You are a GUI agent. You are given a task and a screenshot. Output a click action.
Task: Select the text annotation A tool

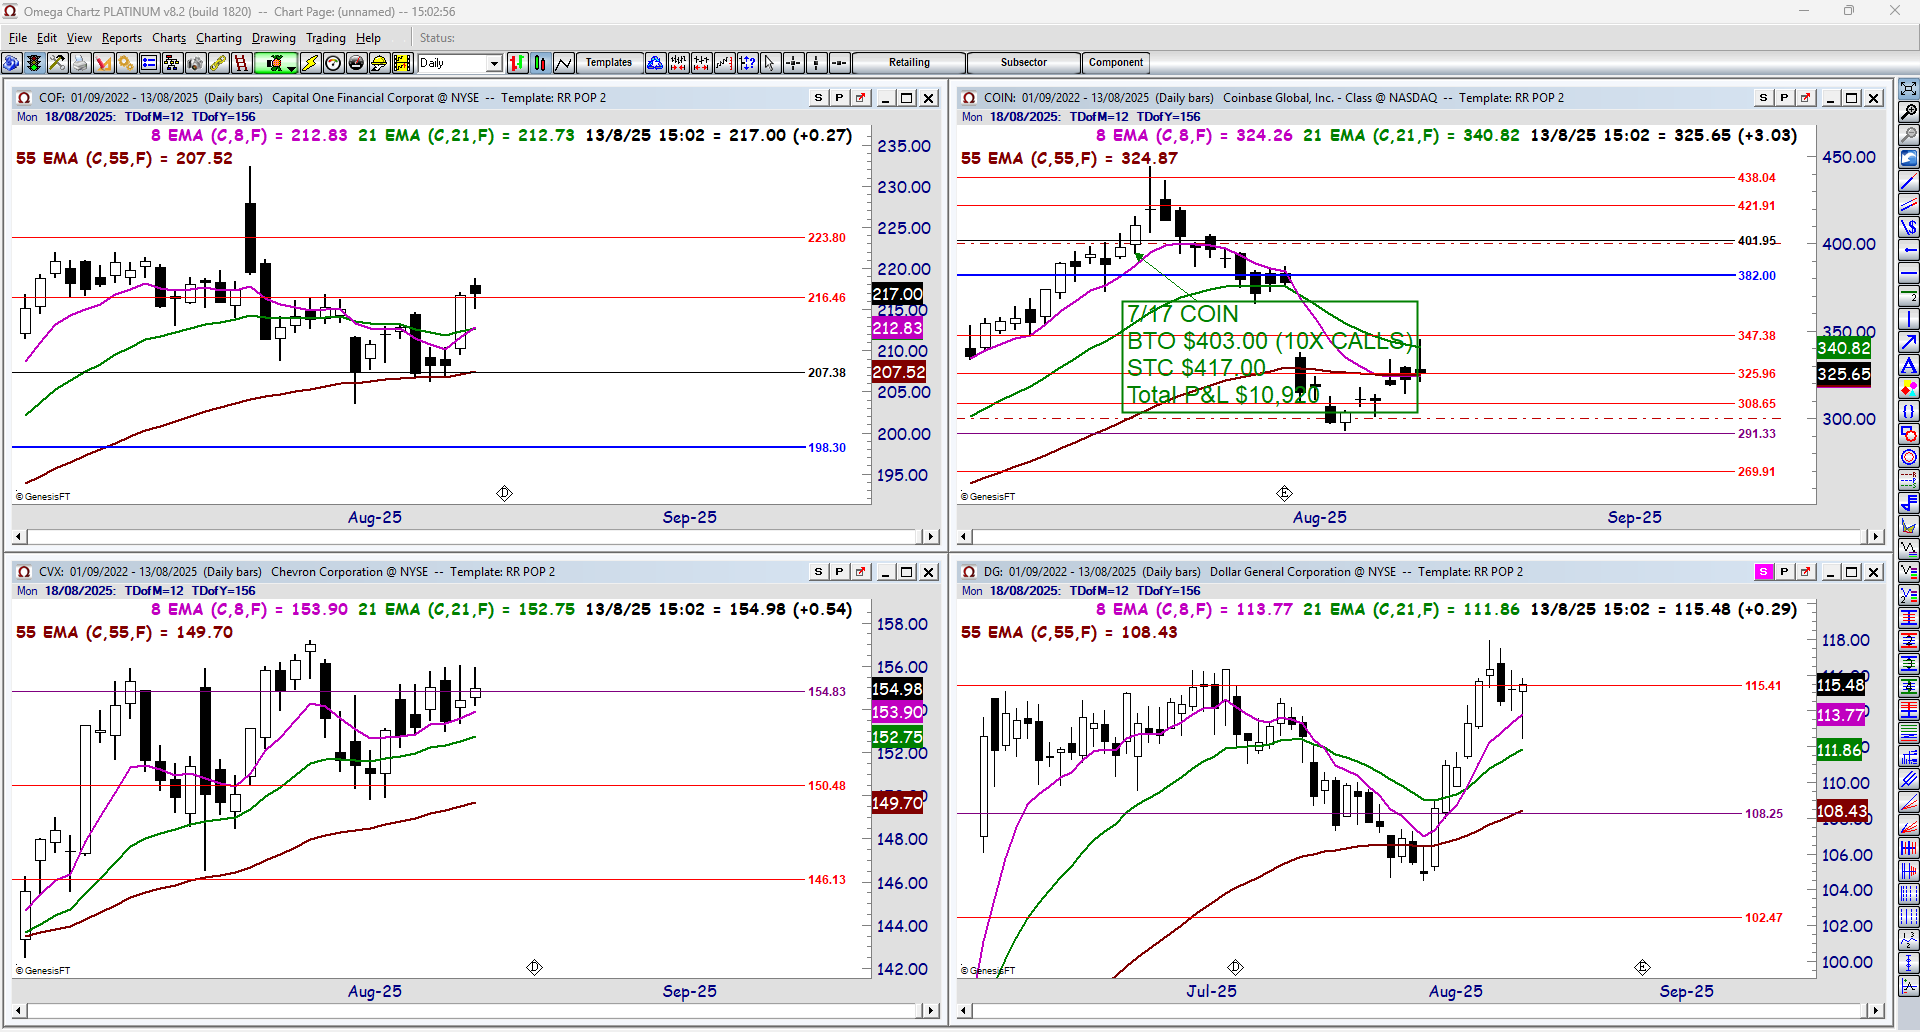(1909, 366)
